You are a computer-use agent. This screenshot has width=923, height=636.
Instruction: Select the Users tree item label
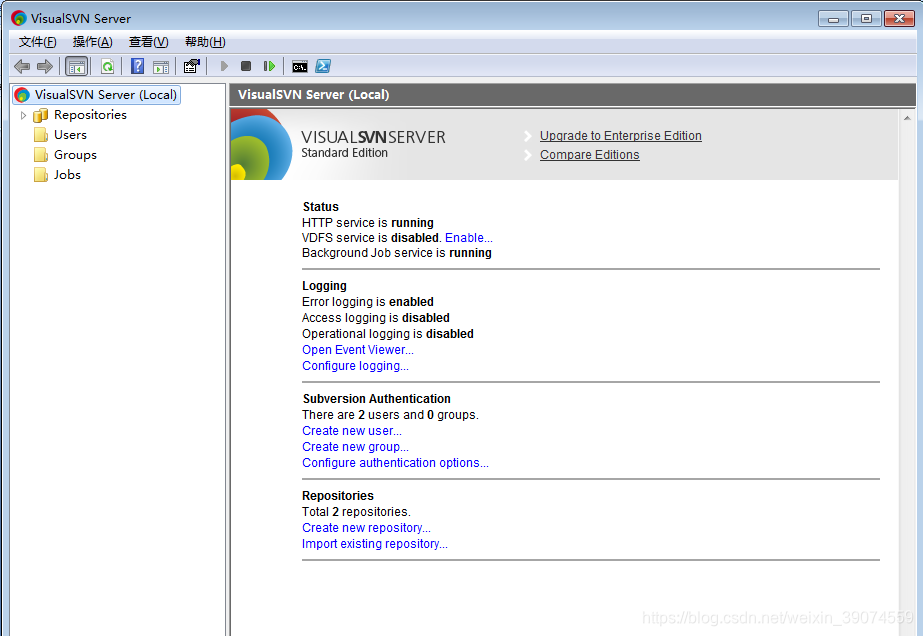[70, 135]
